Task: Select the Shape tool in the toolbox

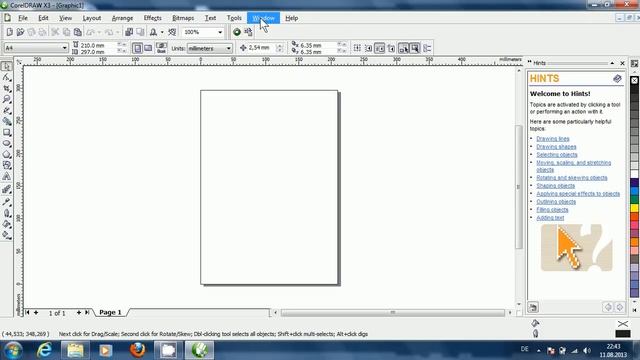Action: pyautogui.click(x=7, y=78)
